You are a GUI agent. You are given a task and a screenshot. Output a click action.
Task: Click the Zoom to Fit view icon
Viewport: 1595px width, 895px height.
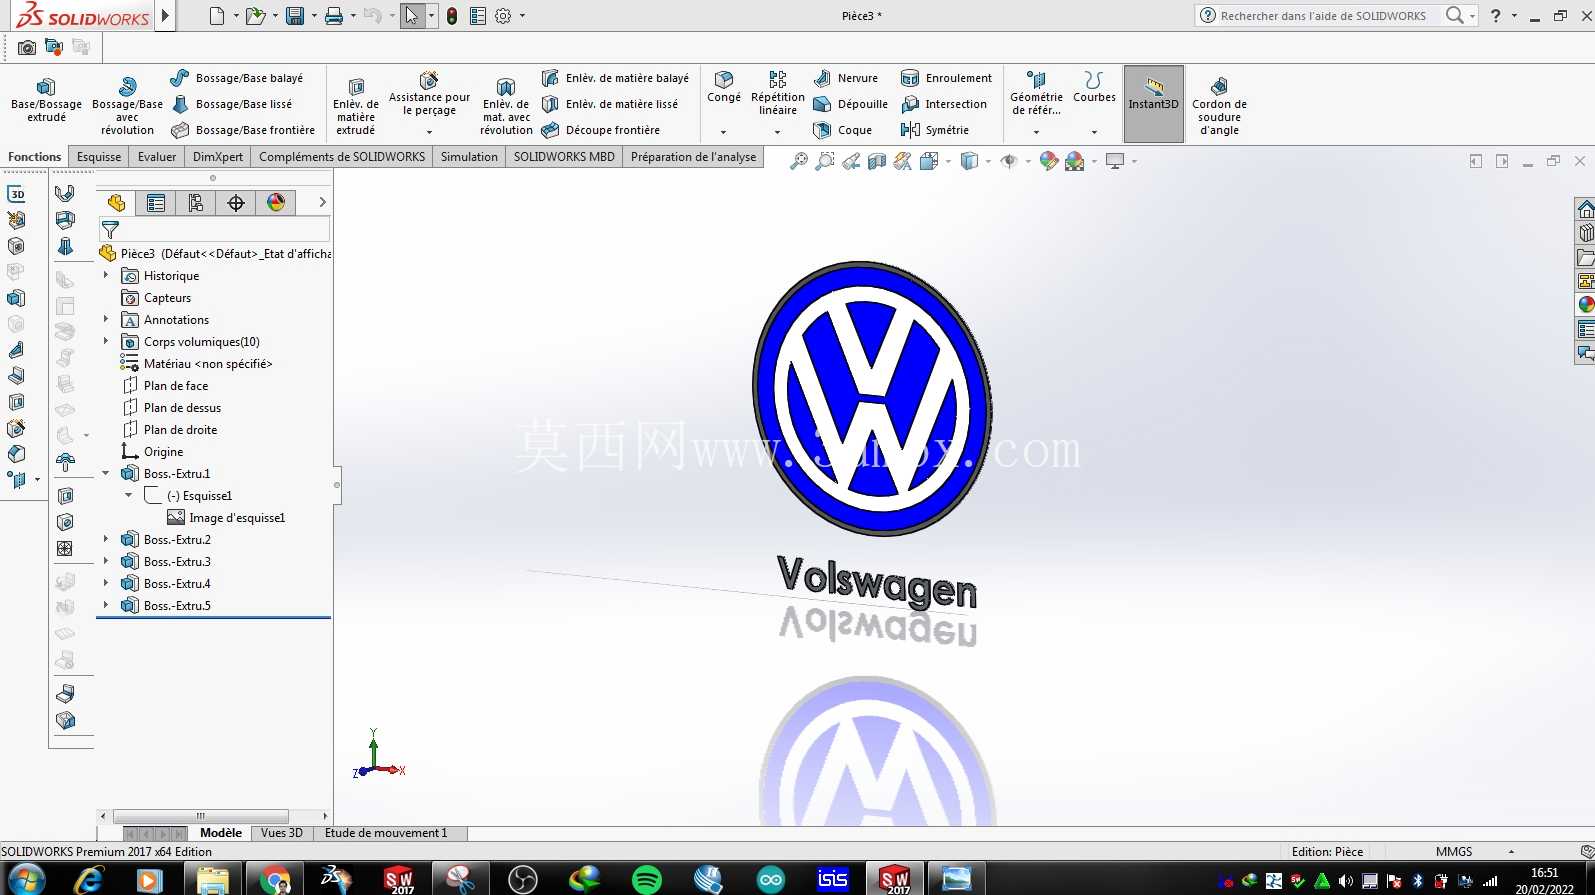click(798, 161)
